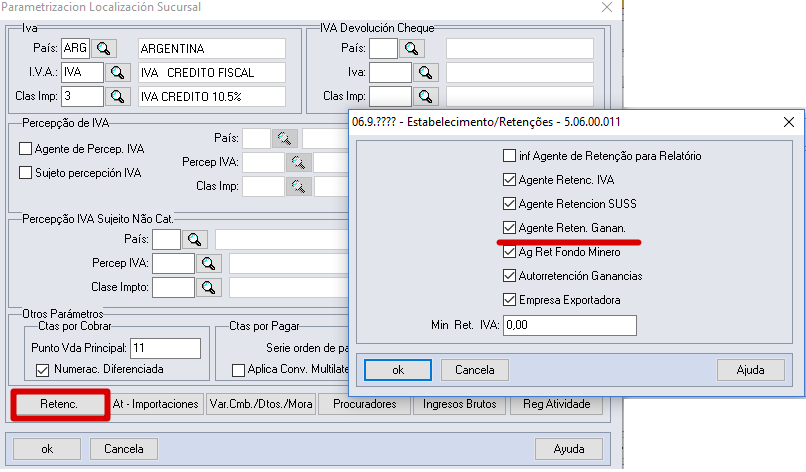Uncheck Agente Retenc. IVA
The image size is (806, 472).
pos(509,180)
